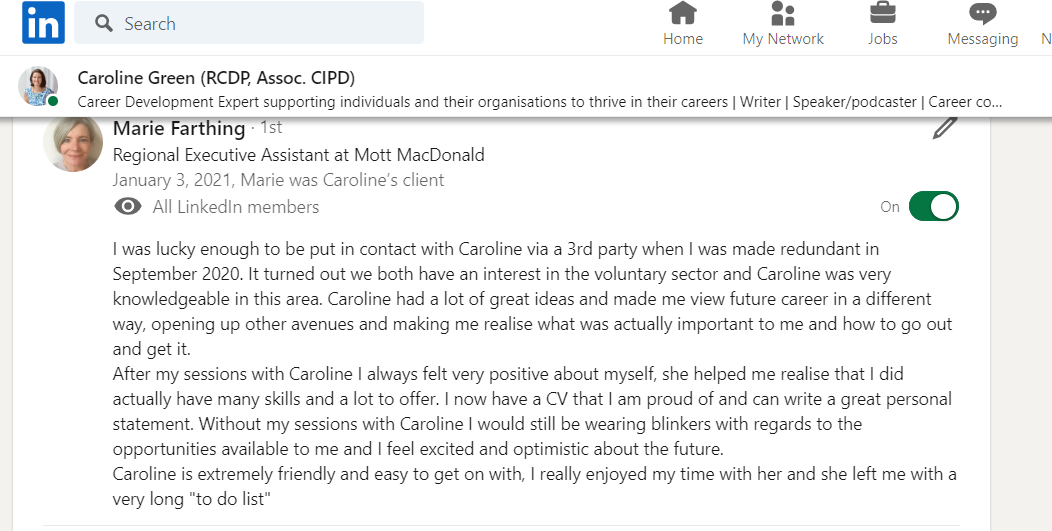Click the eye visibility icon
1052x531 pixels.
(x=127, y=207)
